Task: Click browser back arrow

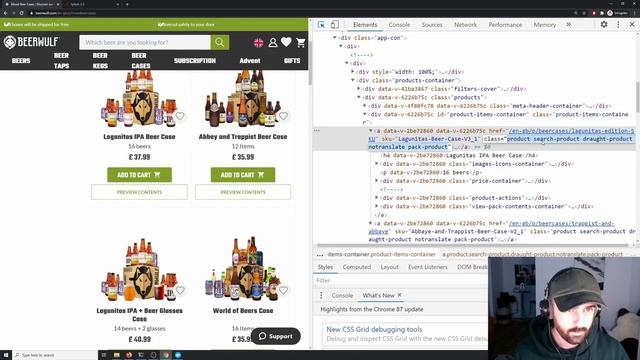Action: (x=5, y=13)
